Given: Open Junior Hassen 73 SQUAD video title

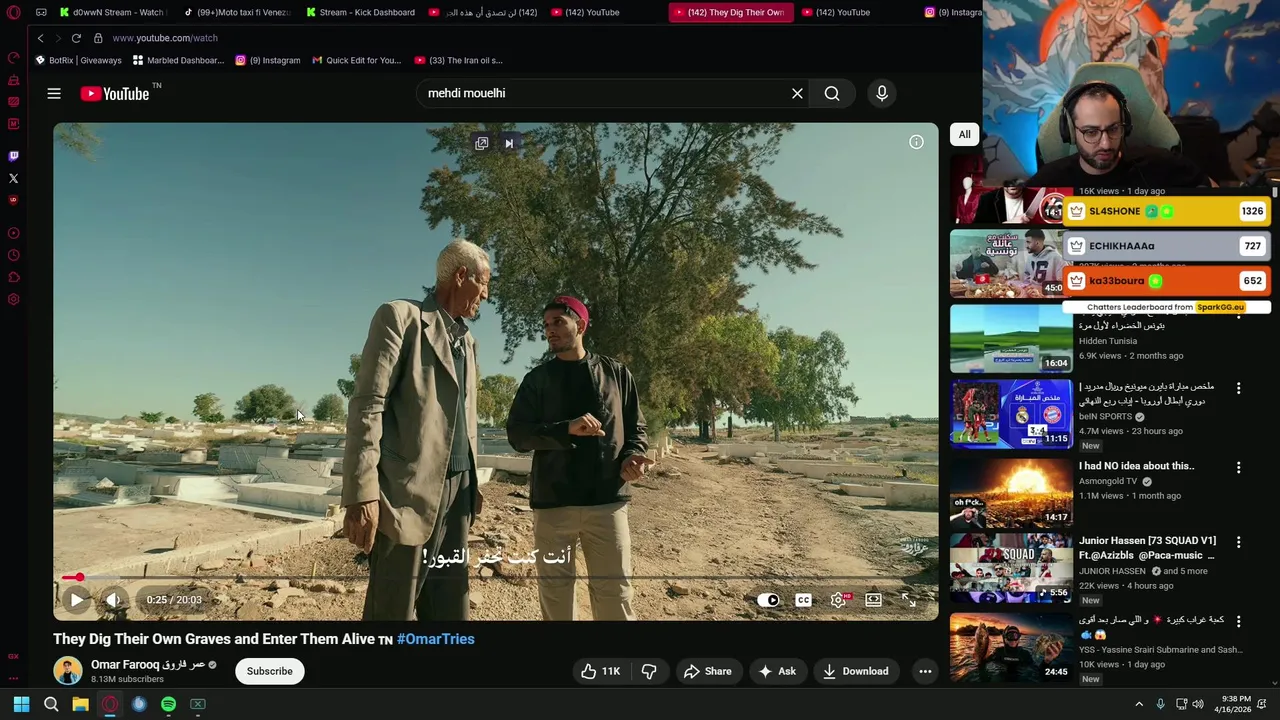Looking at the screenshot, I should pos(1147,548).
